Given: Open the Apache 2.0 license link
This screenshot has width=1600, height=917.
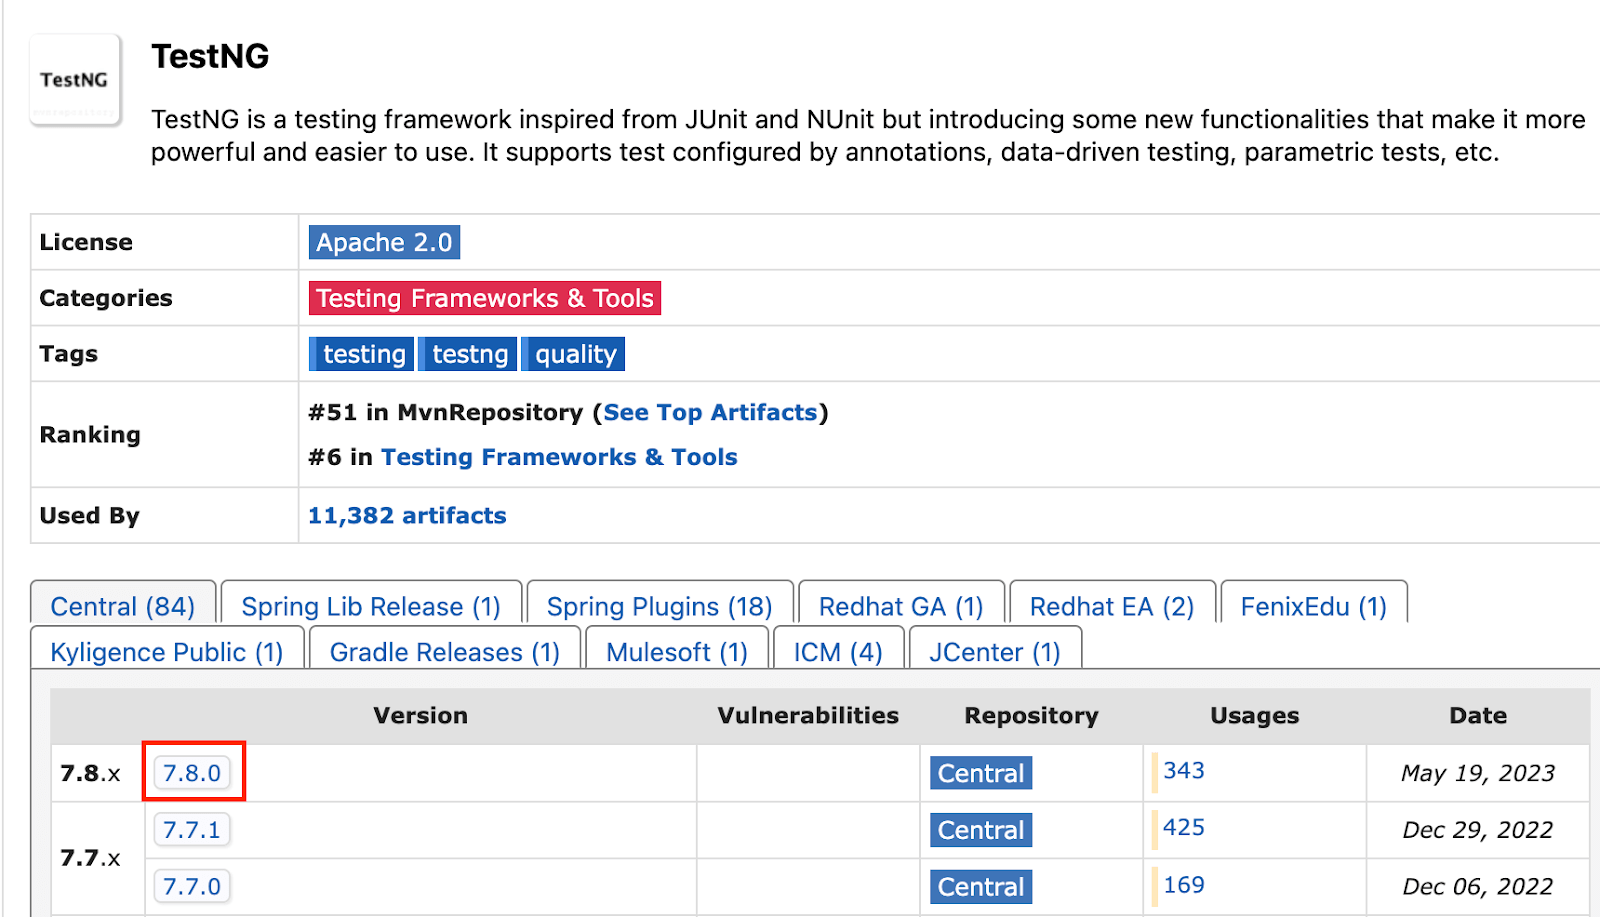Looking at the screenshot, I should pos(384,243).
